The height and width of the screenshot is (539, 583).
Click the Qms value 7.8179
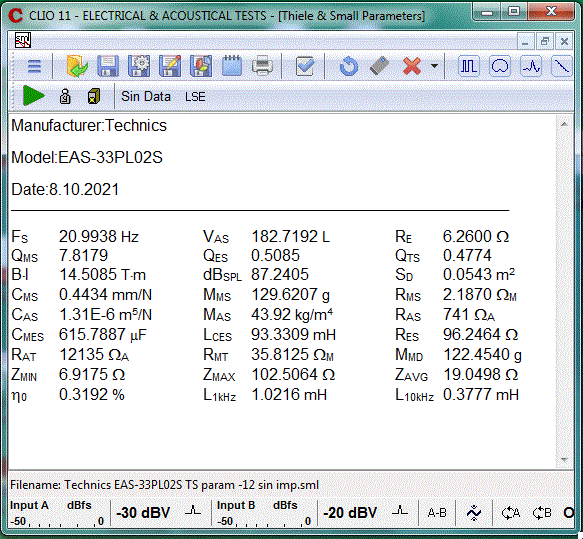tap(83, 256)
